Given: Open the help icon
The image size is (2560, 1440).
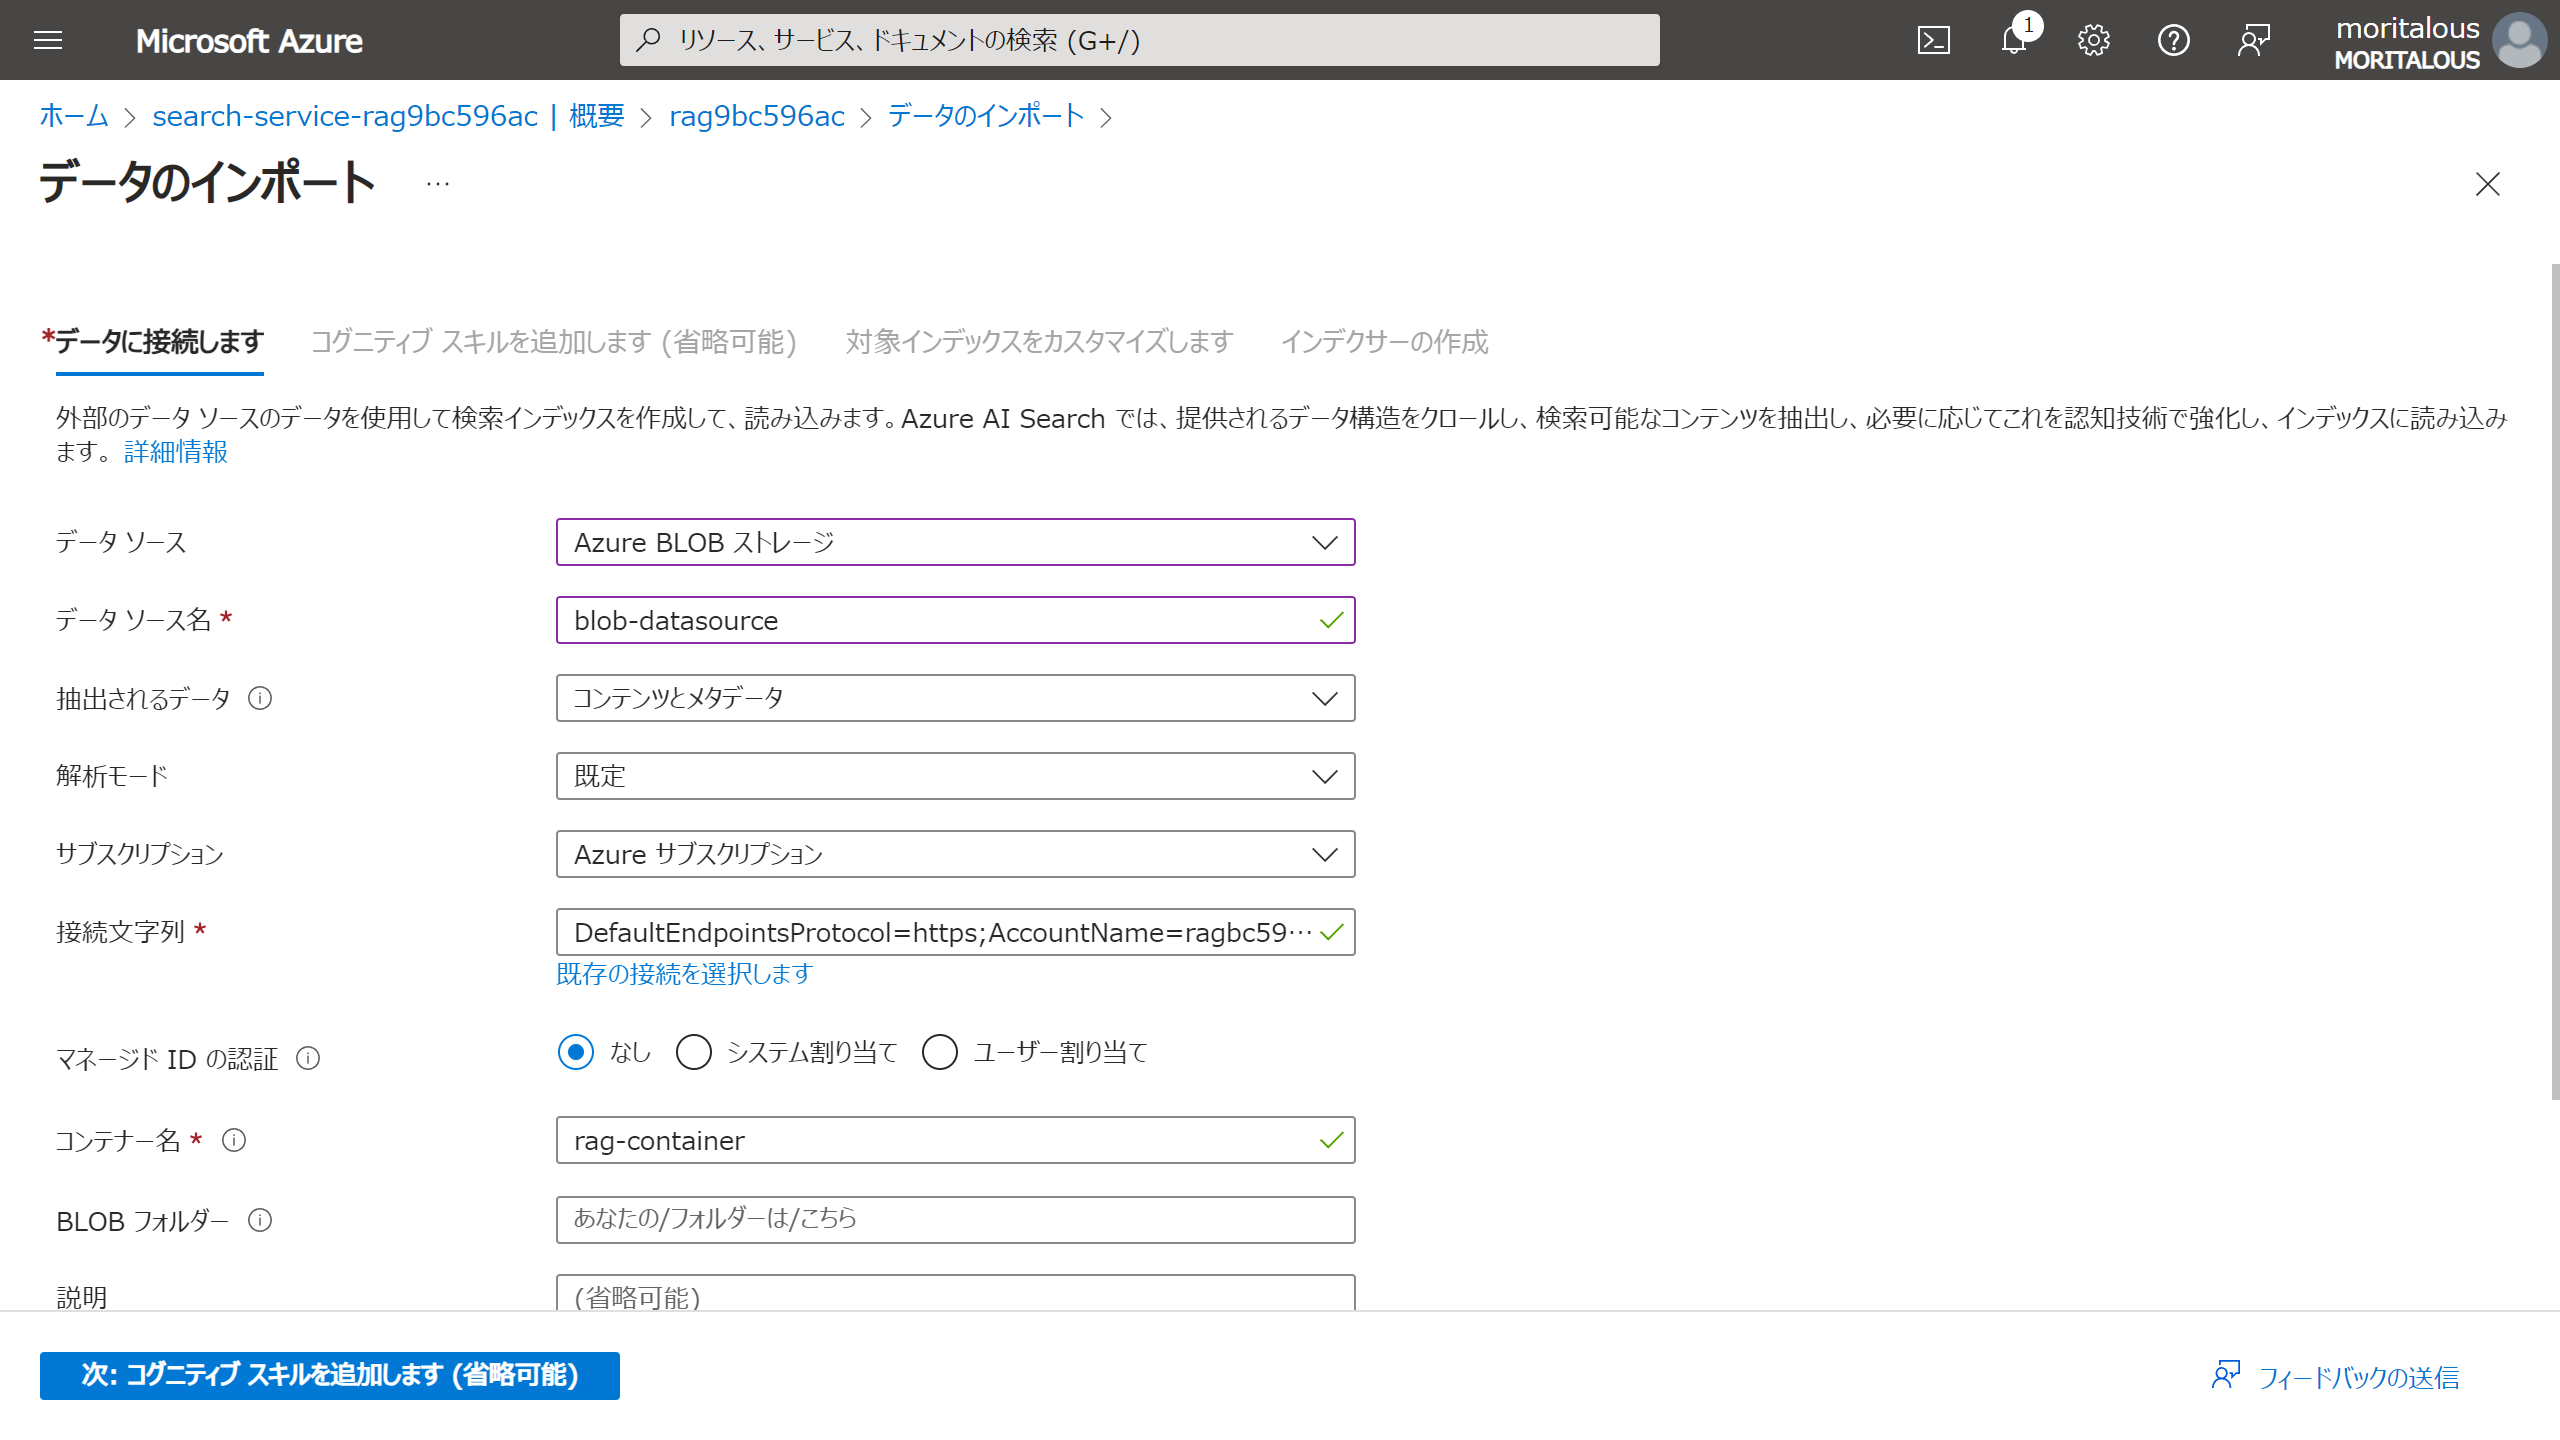Looking at the screenshot, I should point(2173,40).
